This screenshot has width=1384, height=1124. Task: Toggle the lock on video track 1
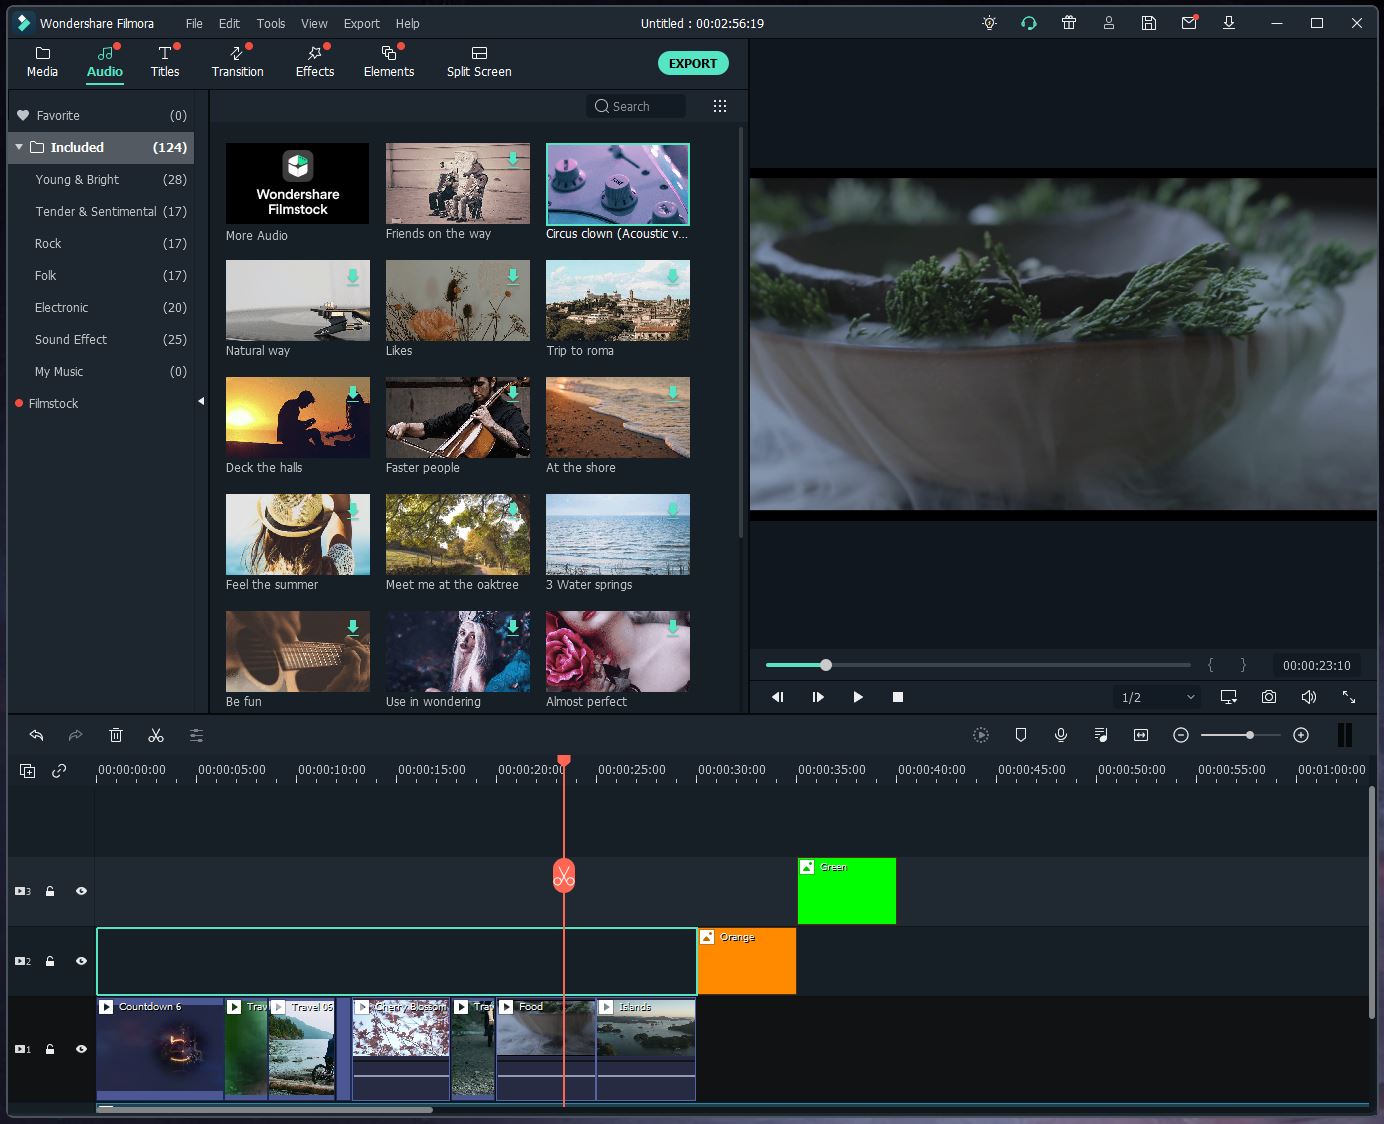(x=50, y=1049)
